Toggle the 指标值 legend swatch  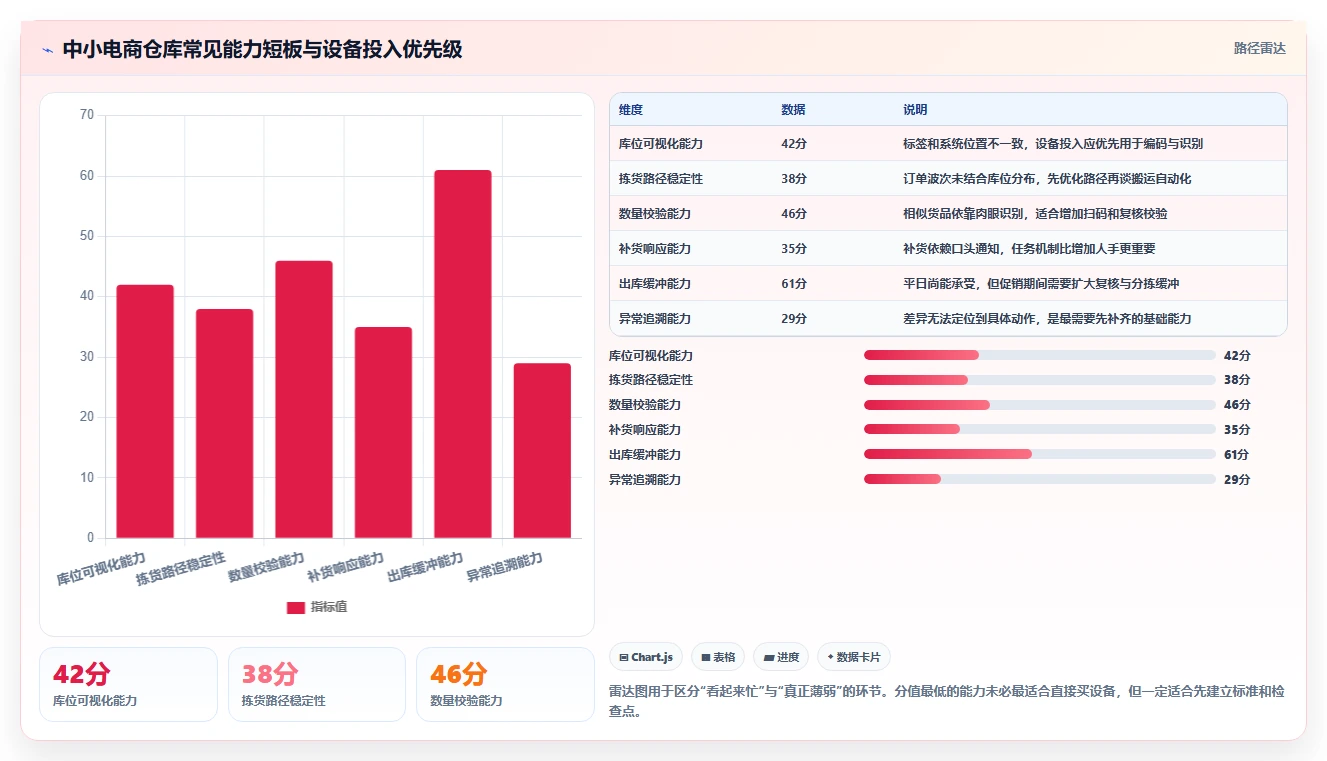tap(296, 607)
